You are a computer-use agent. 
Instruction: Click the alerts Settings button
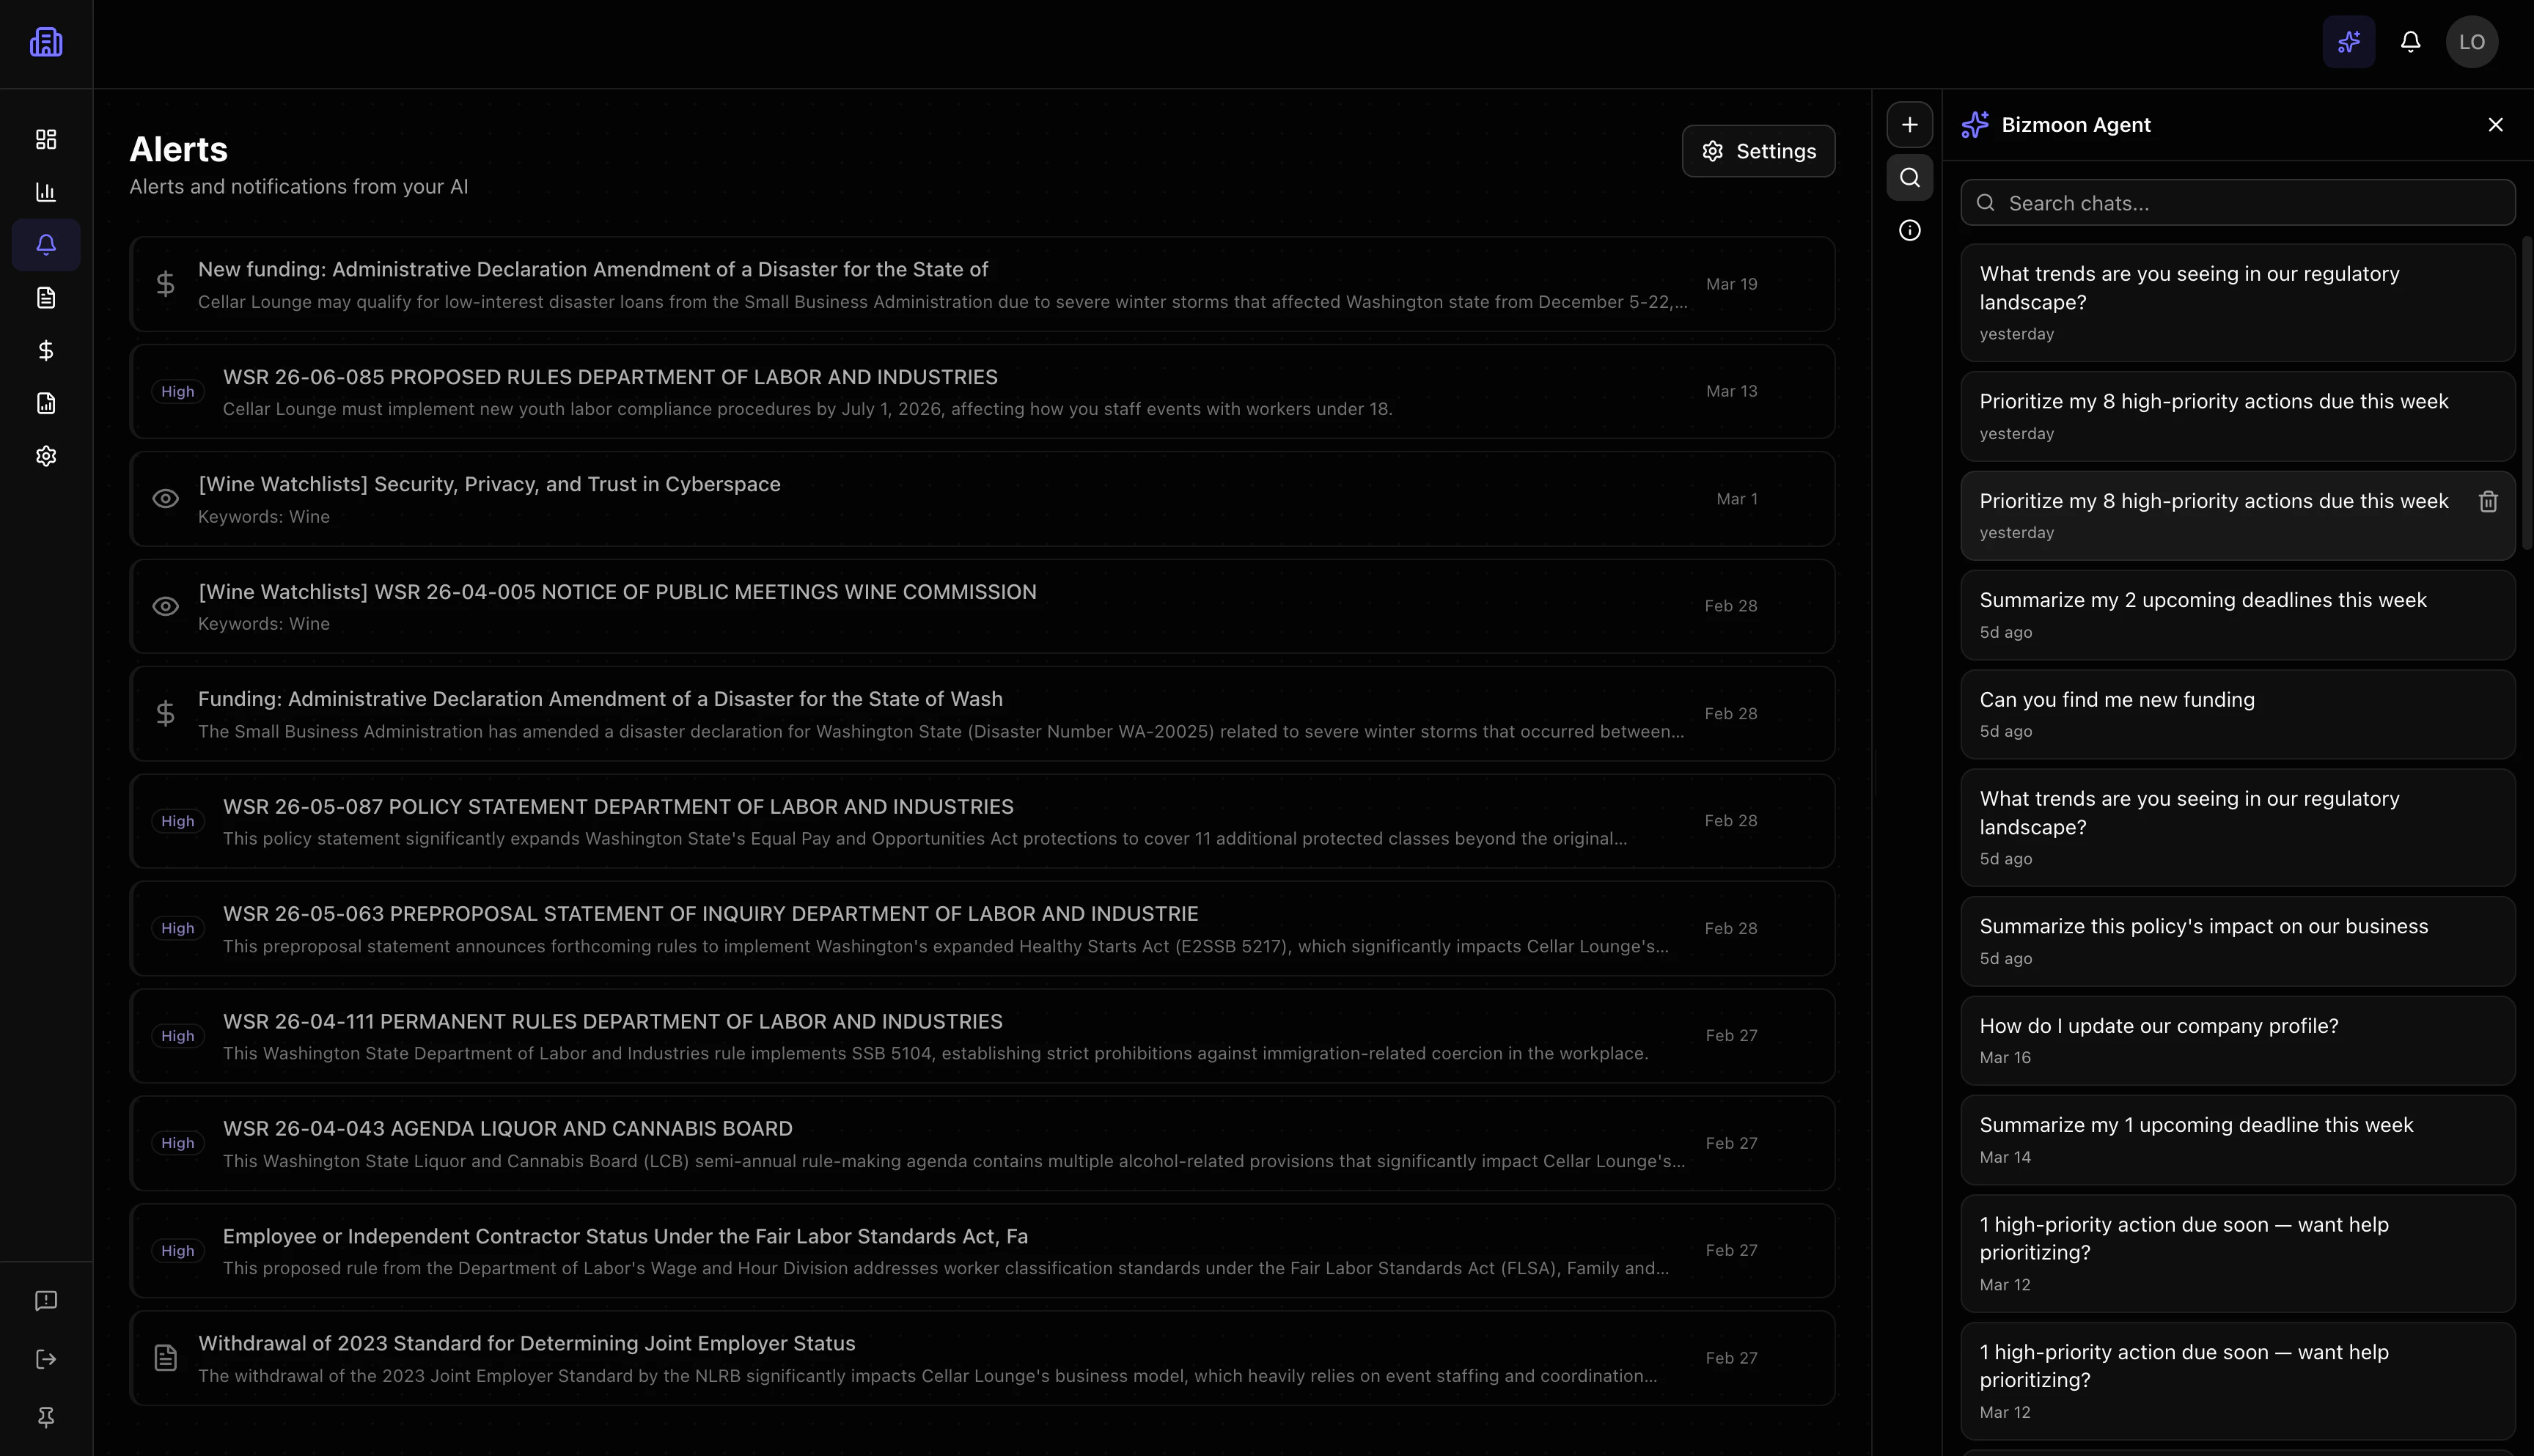[x=1758, y=151]
